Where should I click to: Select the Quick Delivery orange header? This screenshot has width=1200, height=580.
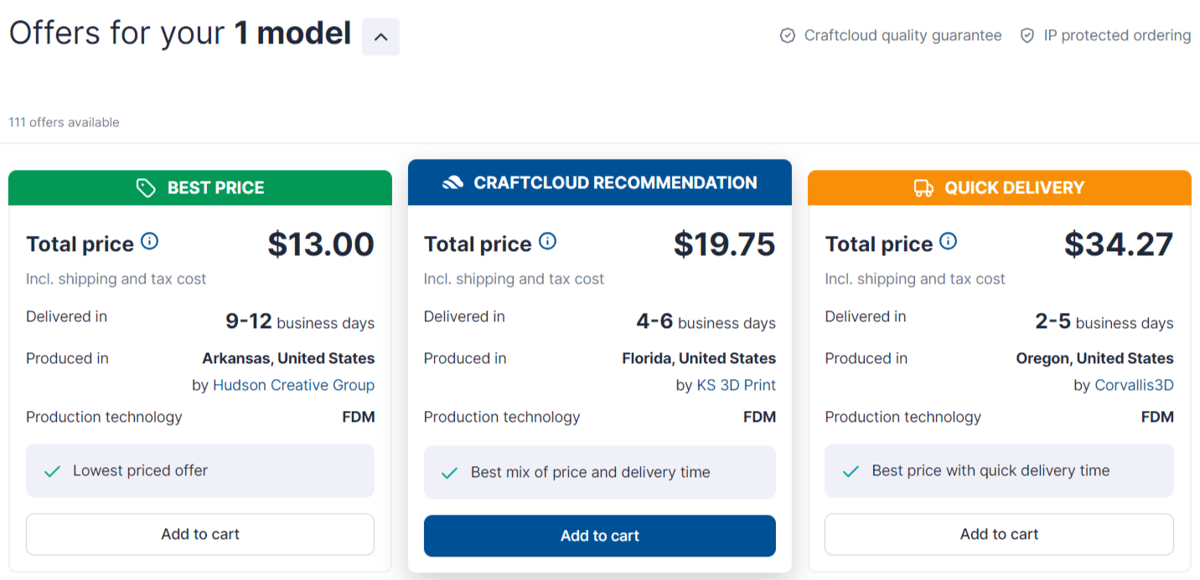pos(999,188)
